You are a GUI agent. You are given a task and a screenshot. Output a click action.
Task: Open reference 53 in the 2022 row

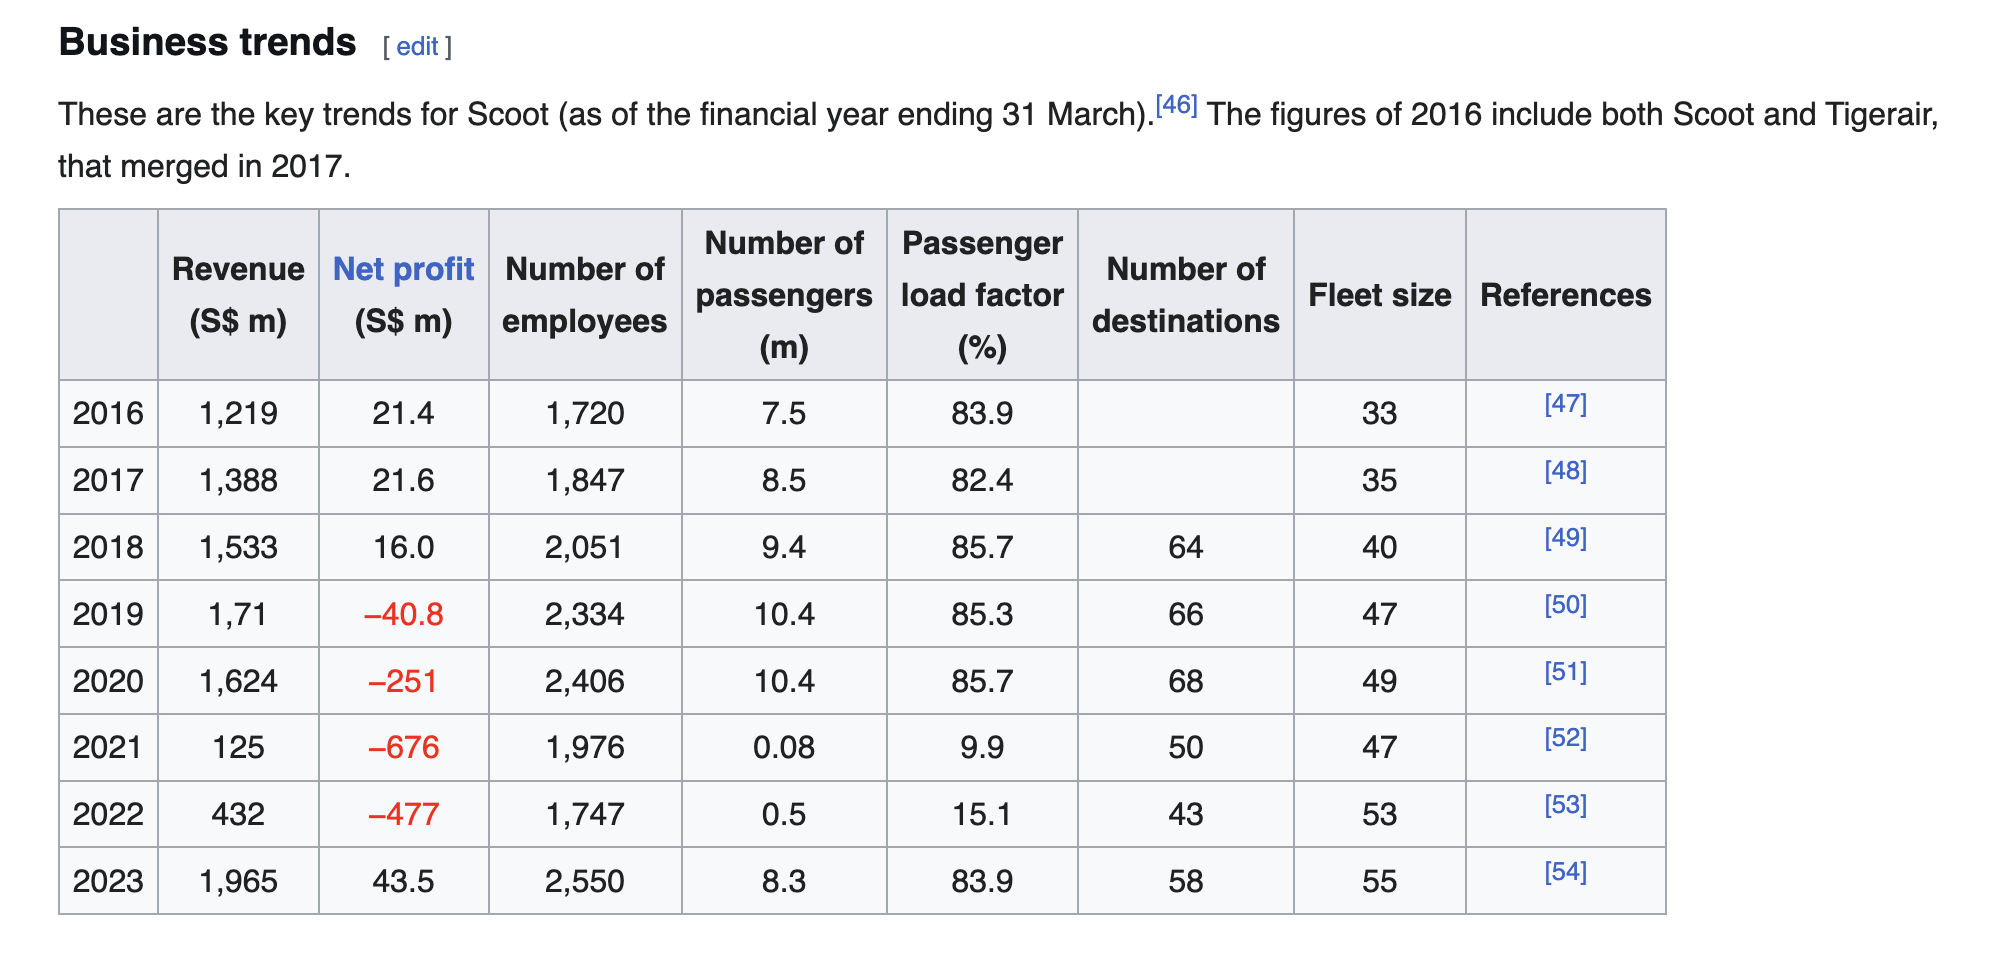(1565, 805)
